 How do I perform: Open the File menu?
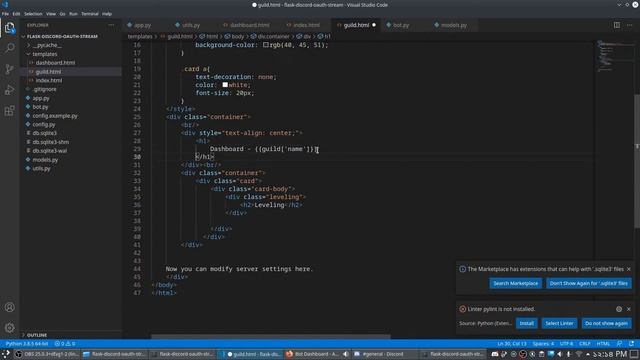pos(5,14)
